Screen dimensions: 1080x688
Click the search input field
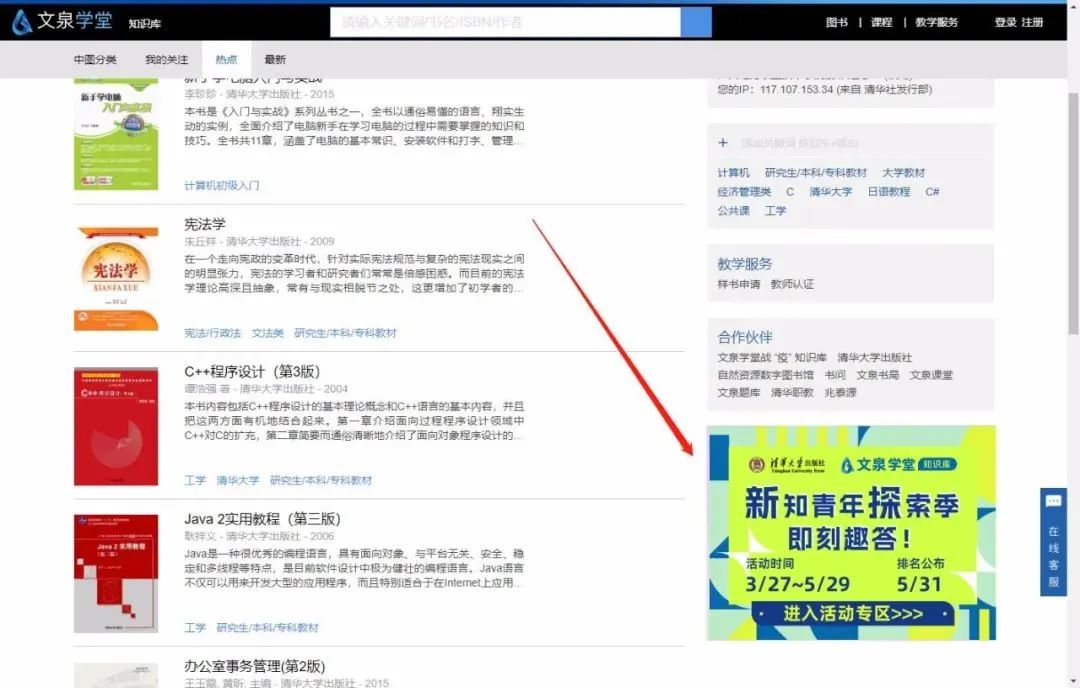[x=505, y=22]
